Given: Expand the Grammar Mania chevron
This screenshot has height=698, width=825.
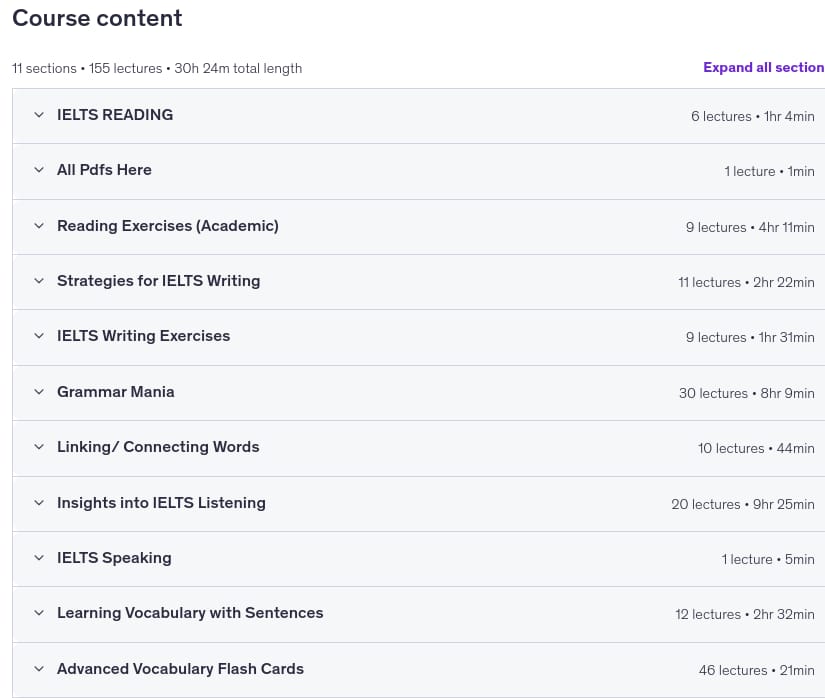Looking at the screenshot, I should point(39,392).
